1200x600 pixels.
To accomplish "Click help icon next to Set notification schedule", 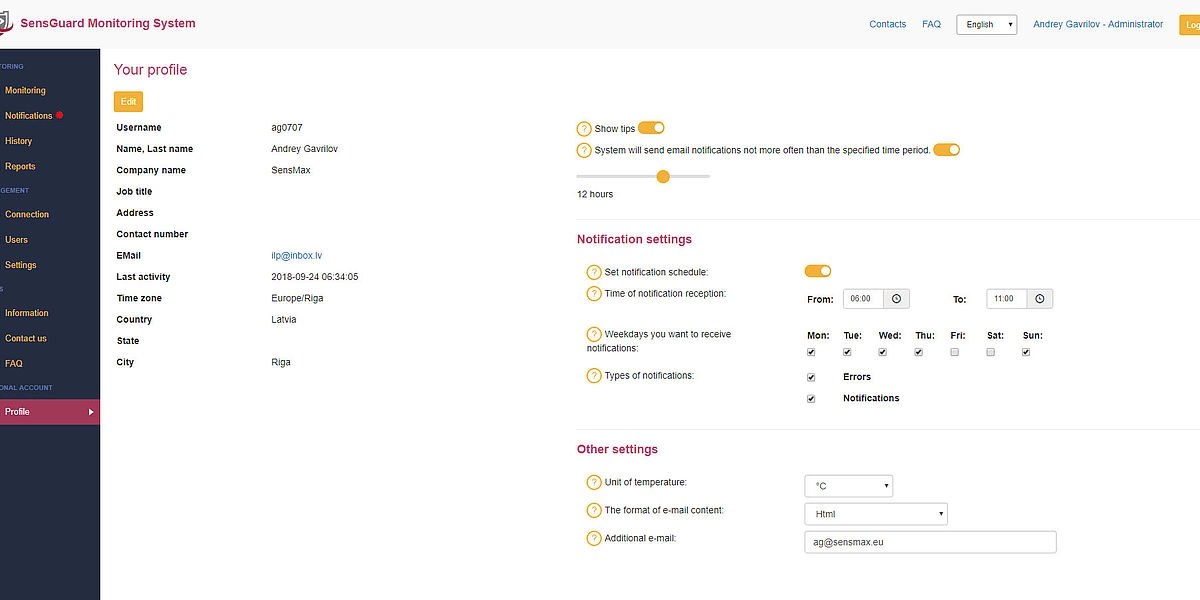I will click(x=594, y=272).
